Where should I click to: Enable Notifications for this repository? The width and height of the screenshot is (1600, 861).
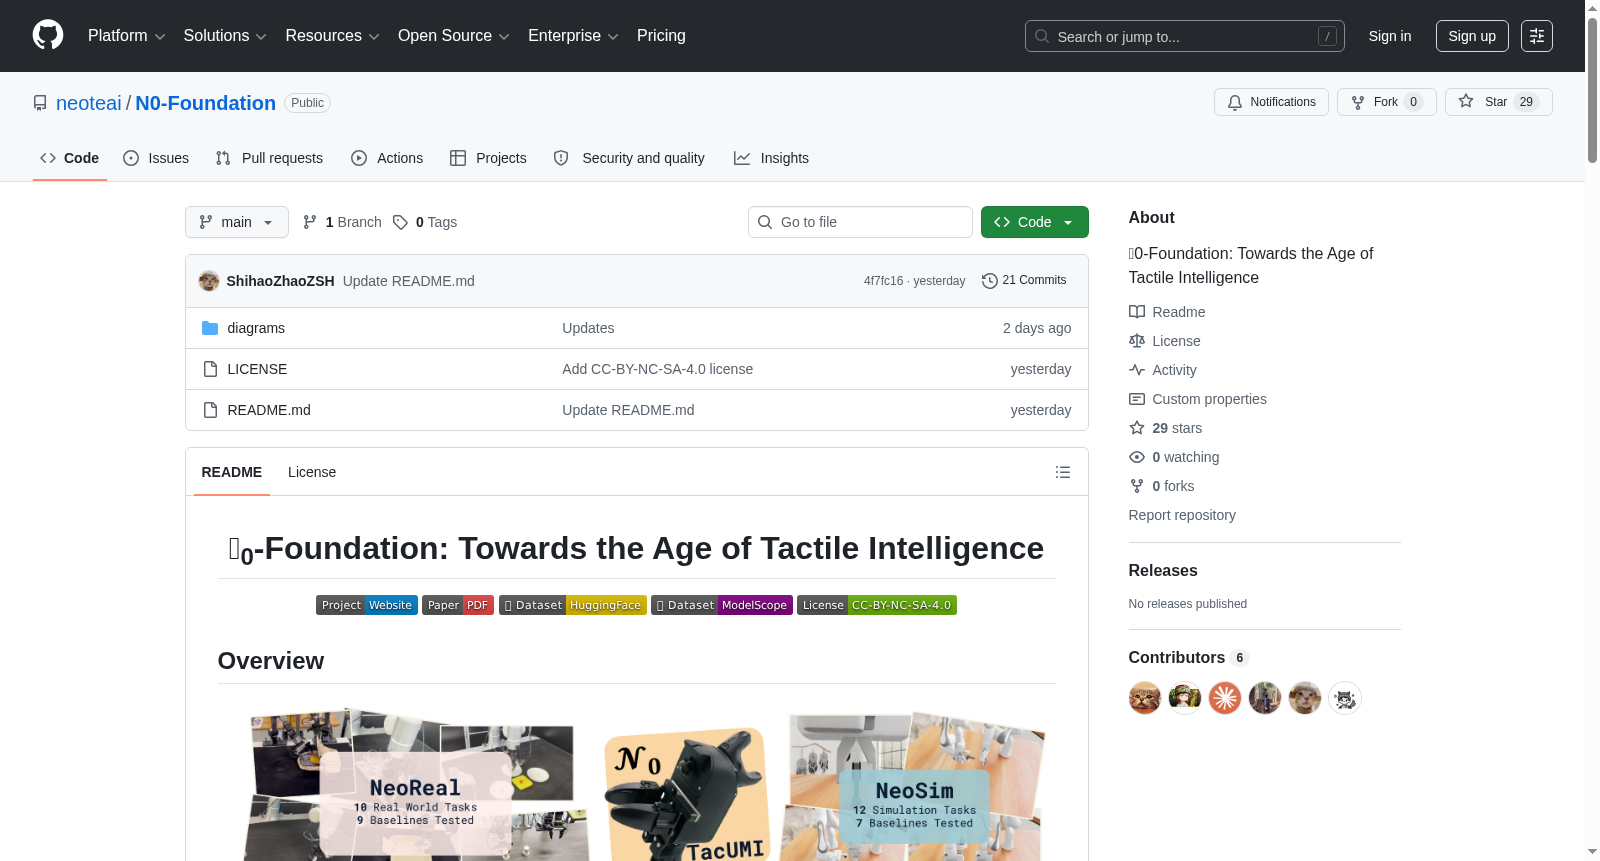click(x=1271, y=102)
